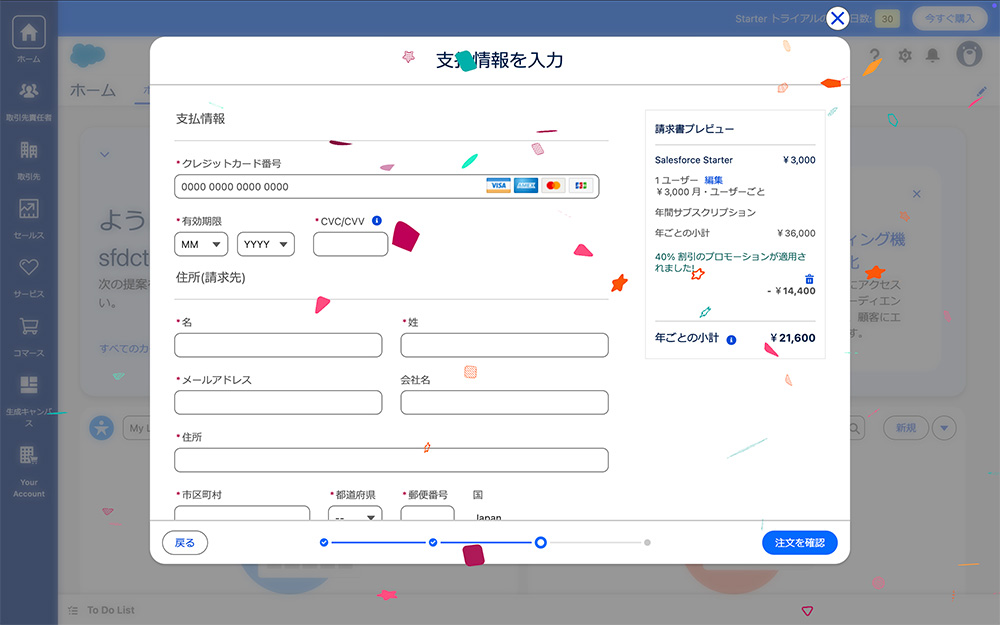Click the accessibility star icon behind dialog

[x=101, y=428]
